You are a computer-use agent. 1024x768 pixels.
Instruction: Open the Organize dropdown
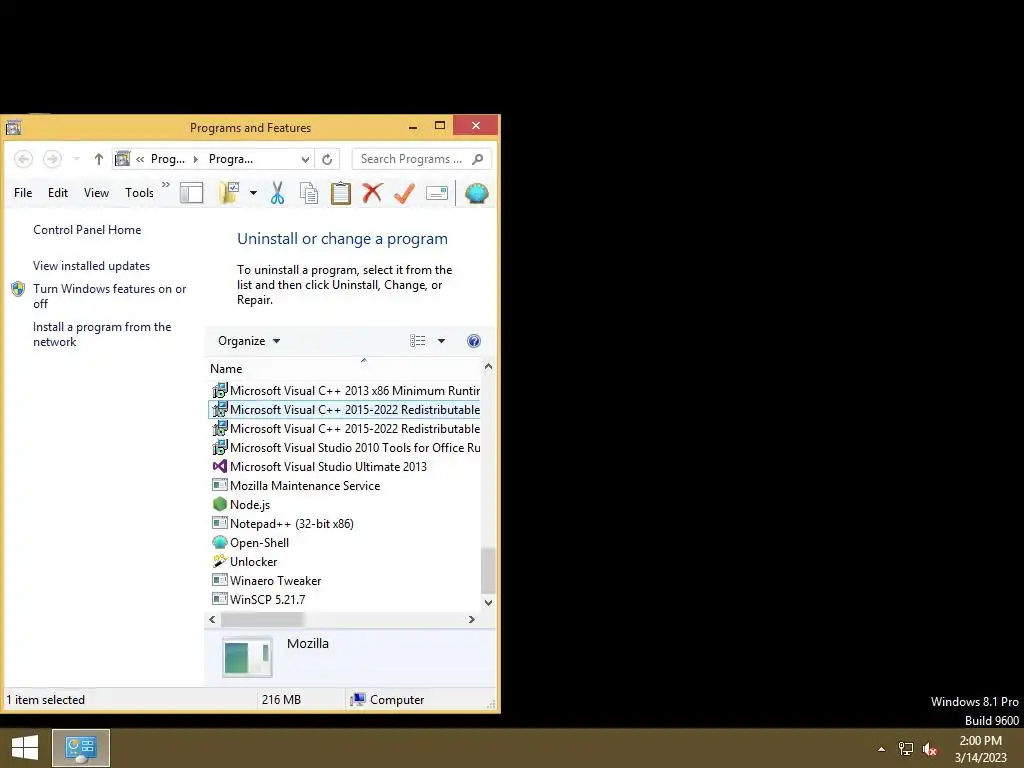pos(249,341)
